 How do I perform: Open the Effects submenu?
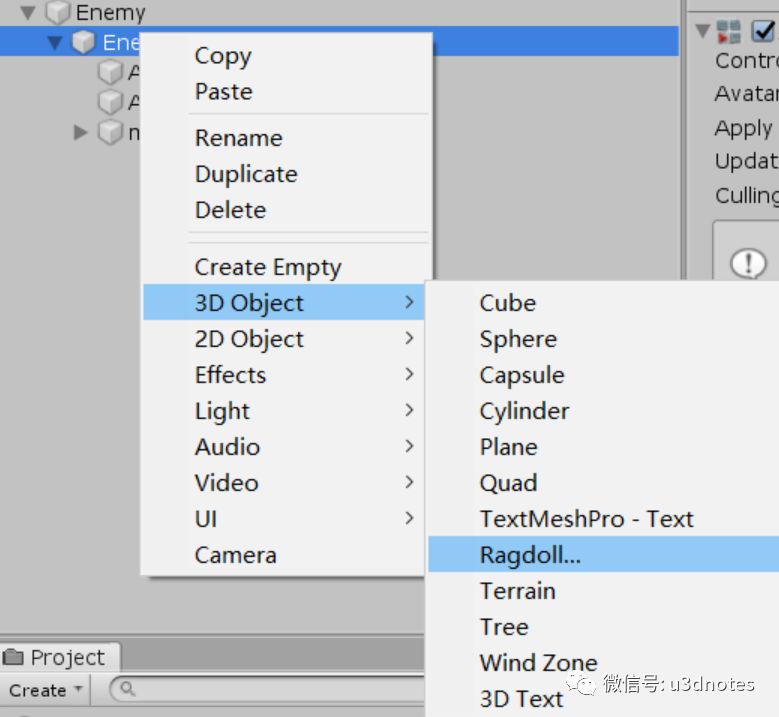click(284, 375)
